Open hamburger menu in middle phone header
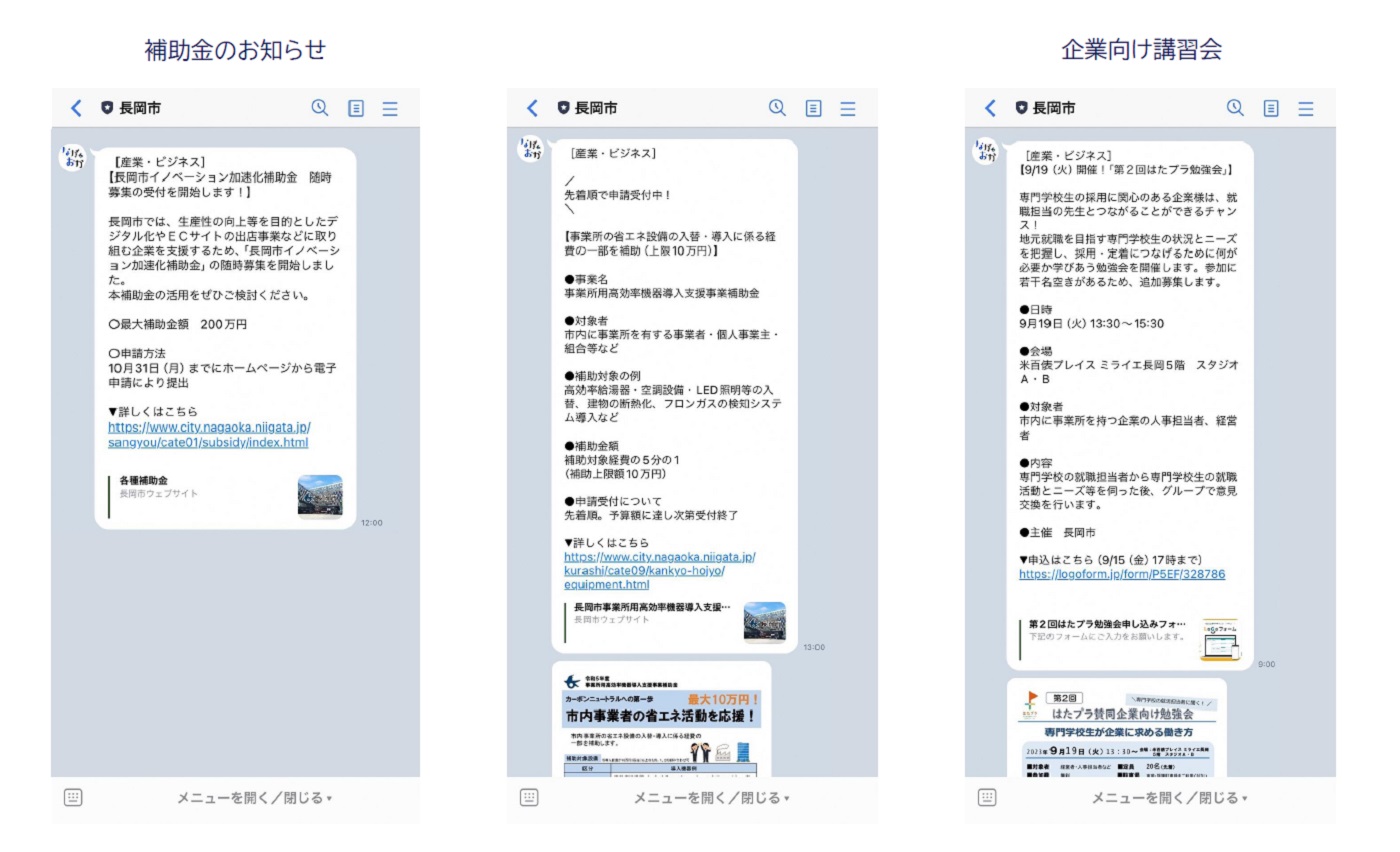 [848, 109]
